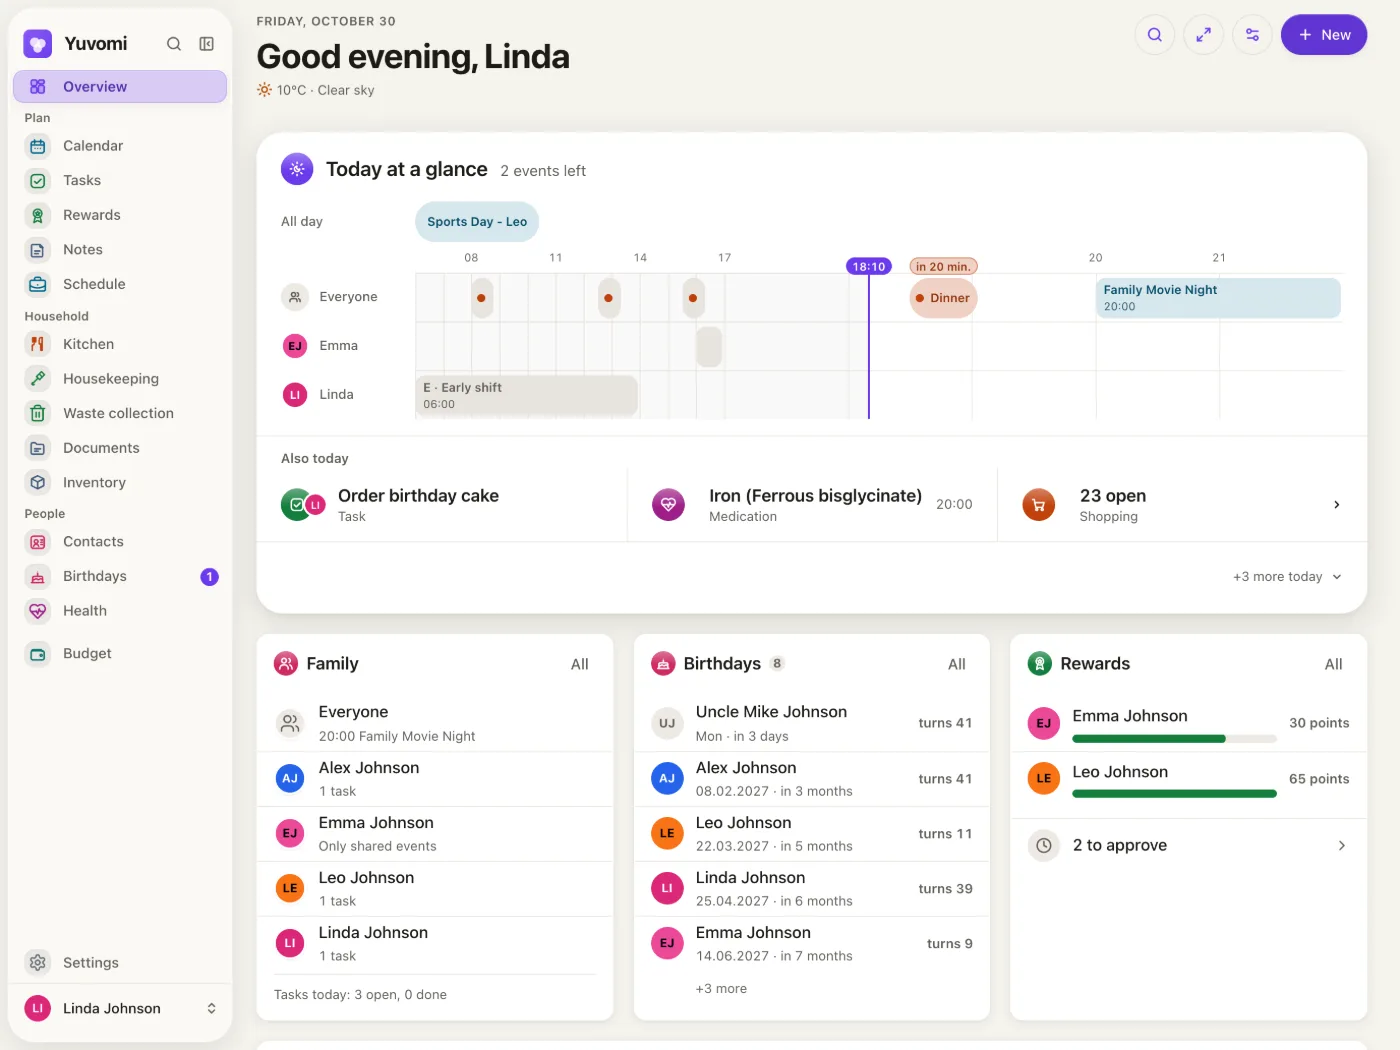This screenshot has width=1400, height=1050.
Task: Click the Health heart icon
Action: (x=38, y=611)
